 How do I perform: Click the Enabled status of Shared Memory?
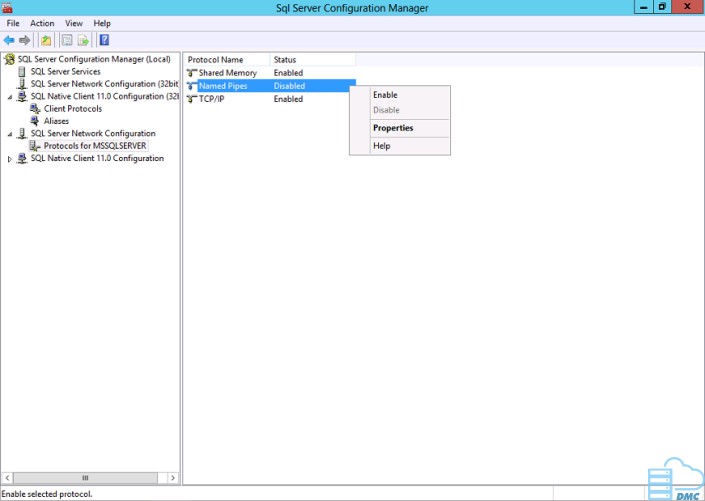288,73
